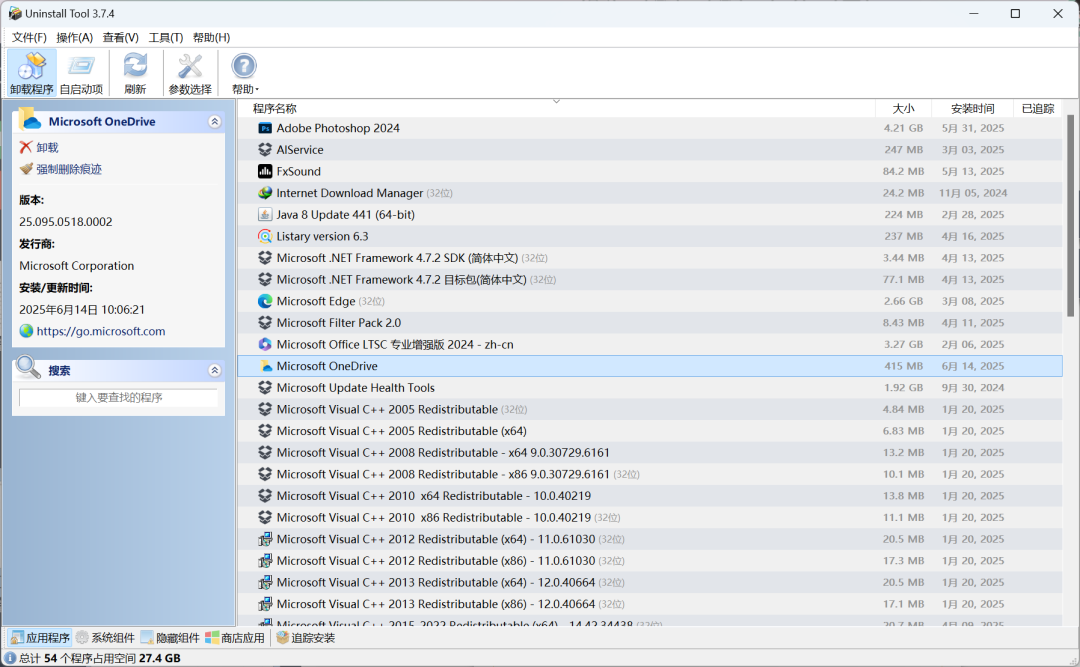Viewport: 1080px width, 667px height.
Task: Switch to the 应用程序 tab
Action: [40, 638]
